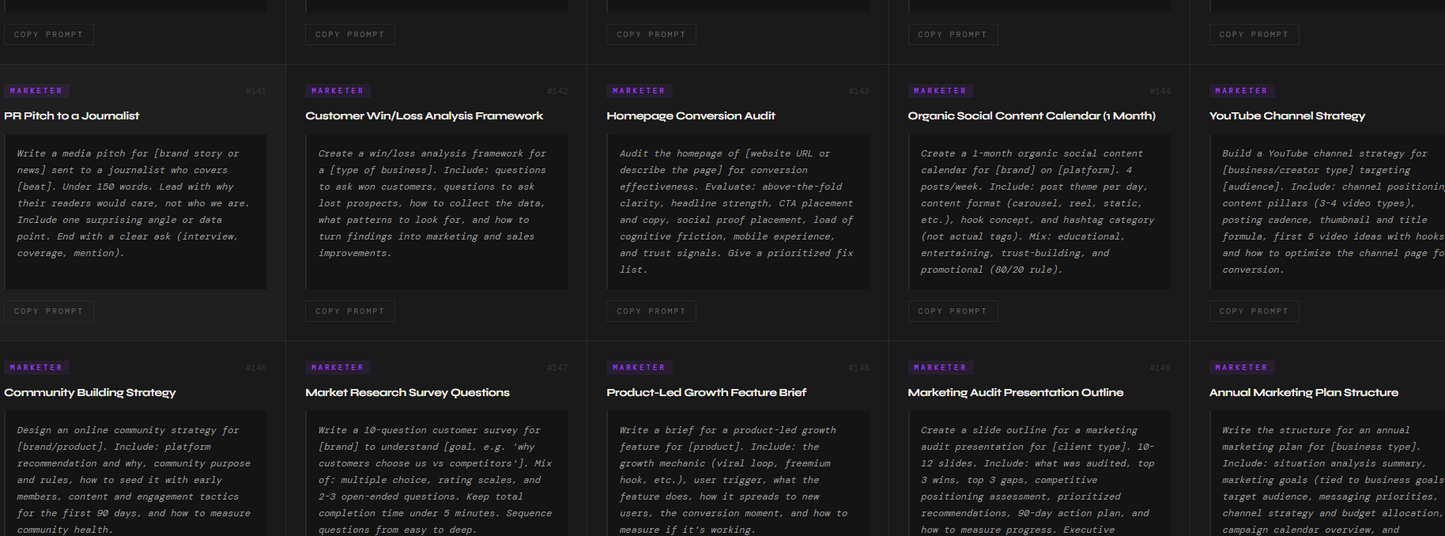1445x536 pixels.
Task: Click the #142 card number
Action: click(557, 92)
